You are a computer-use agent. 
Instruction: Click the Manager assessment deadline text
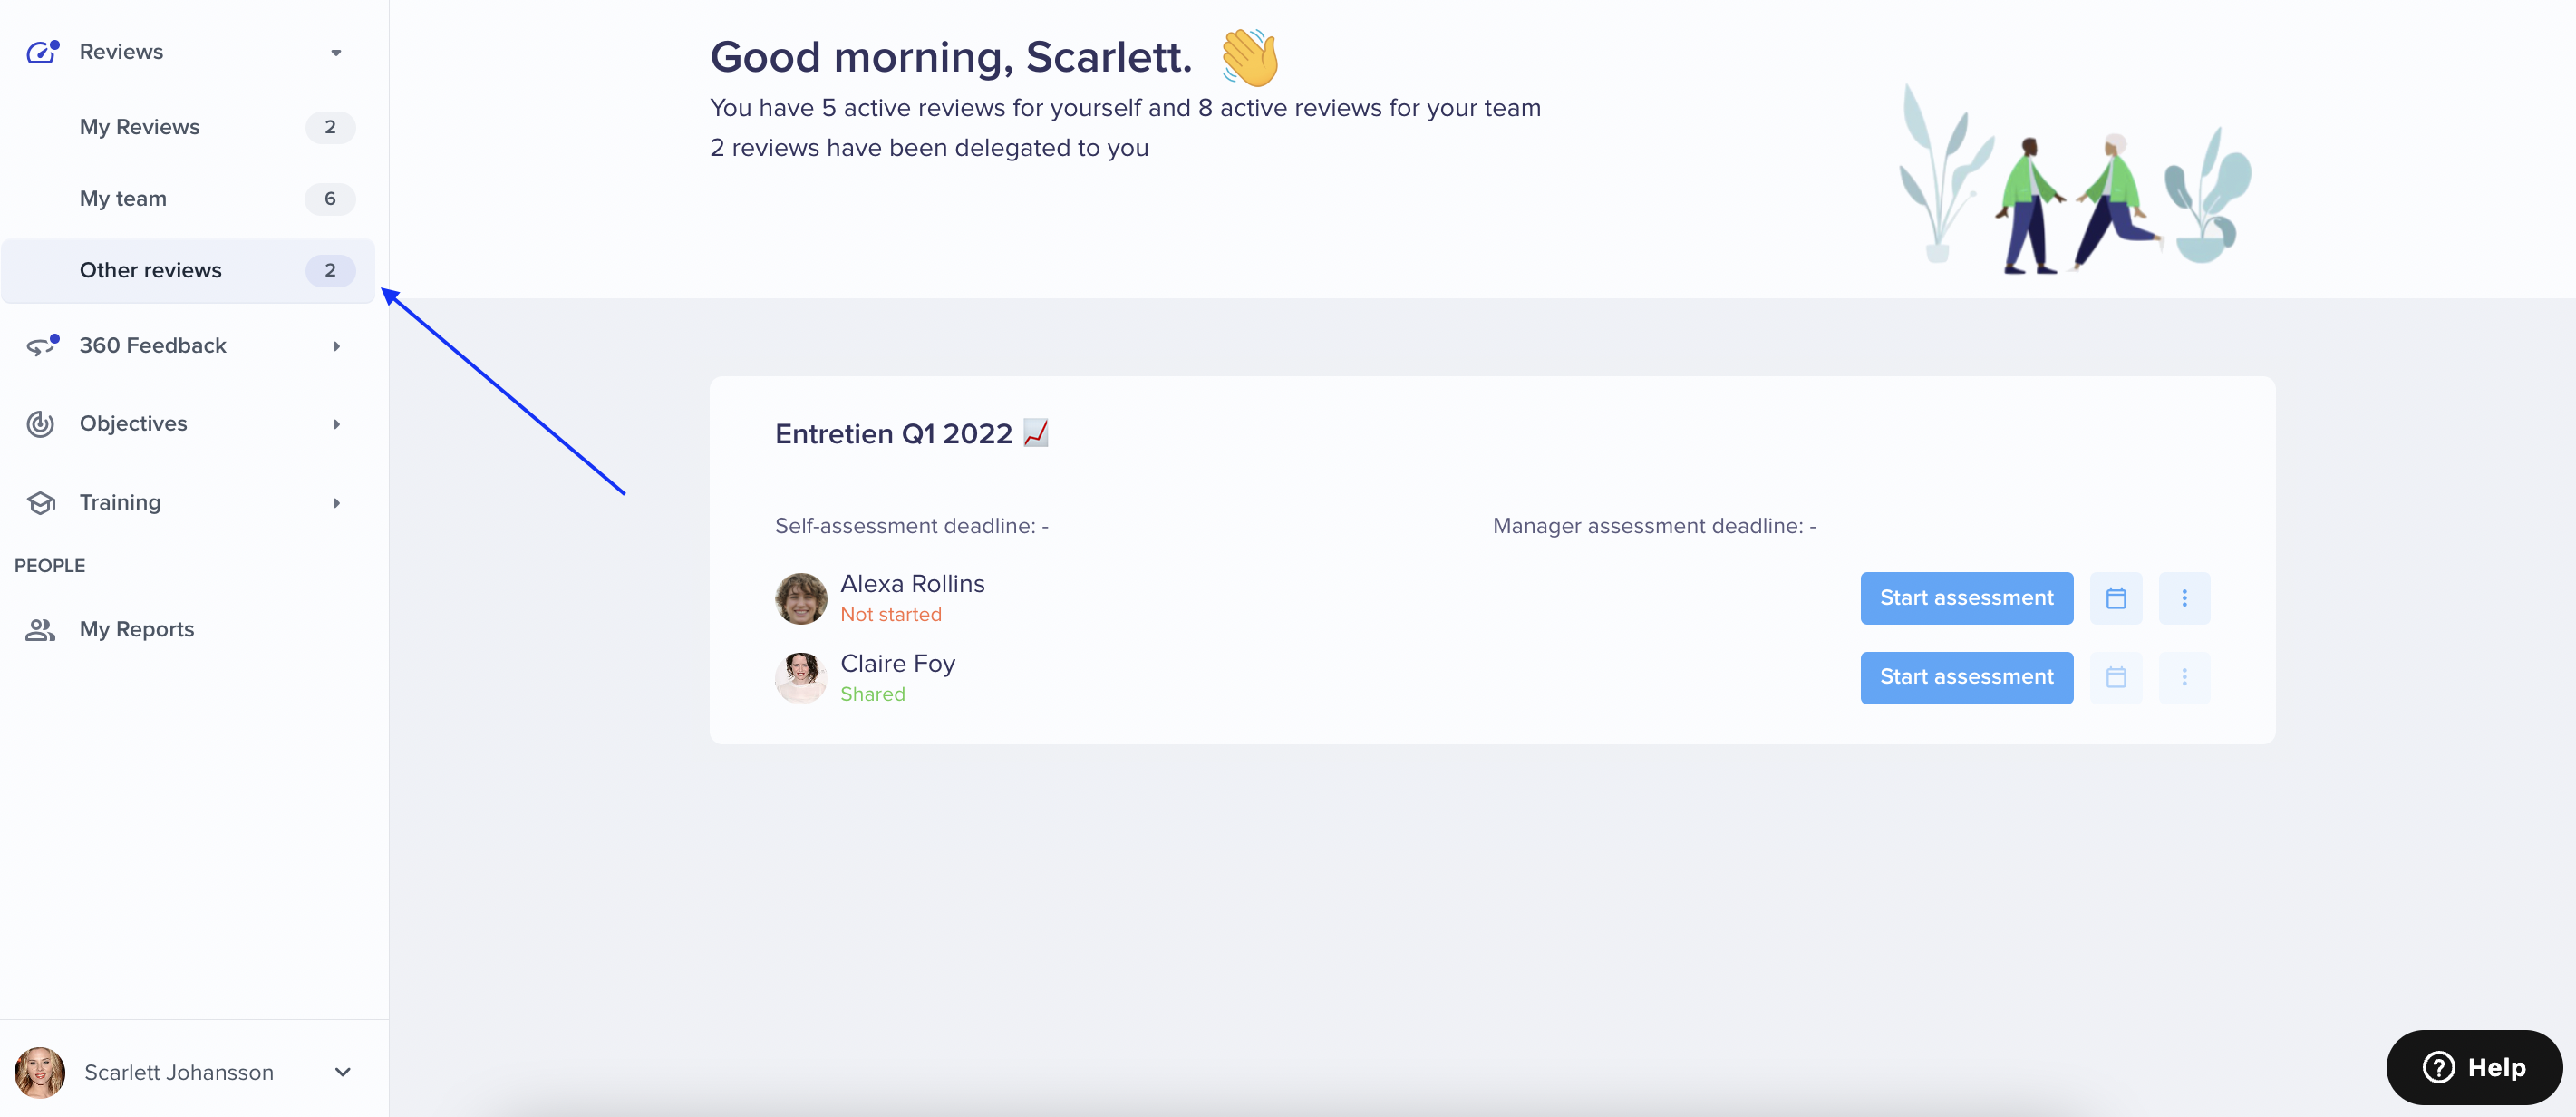(1654, 526)
